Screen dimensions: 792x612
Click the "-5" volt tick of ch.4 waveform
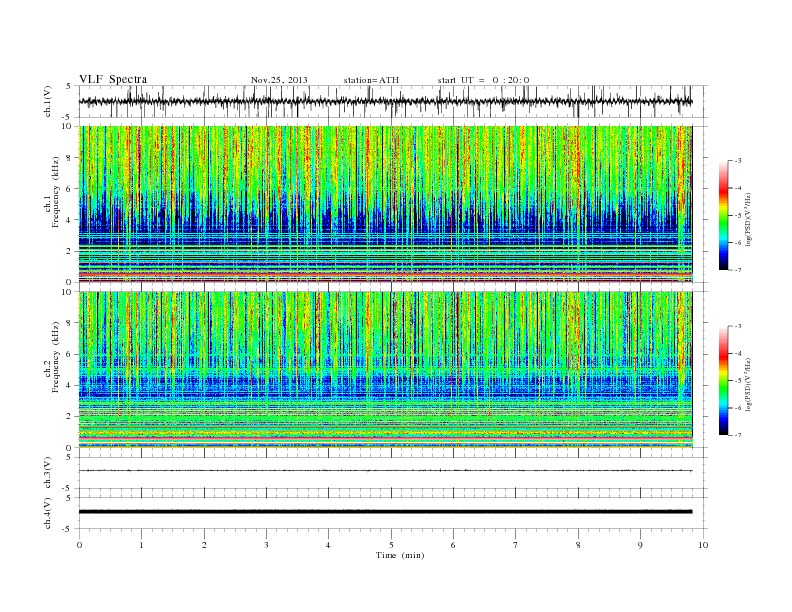[68, 529]
